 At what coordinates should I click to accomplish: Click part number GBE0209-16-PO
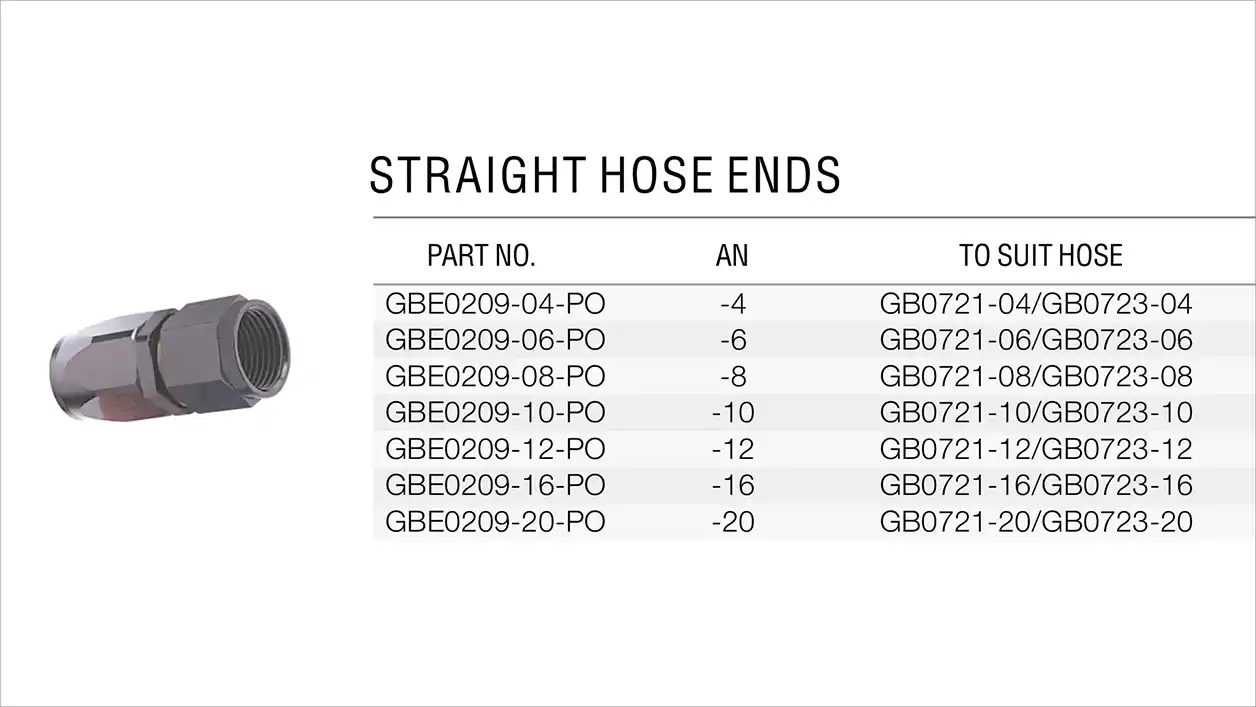(496, 485)
